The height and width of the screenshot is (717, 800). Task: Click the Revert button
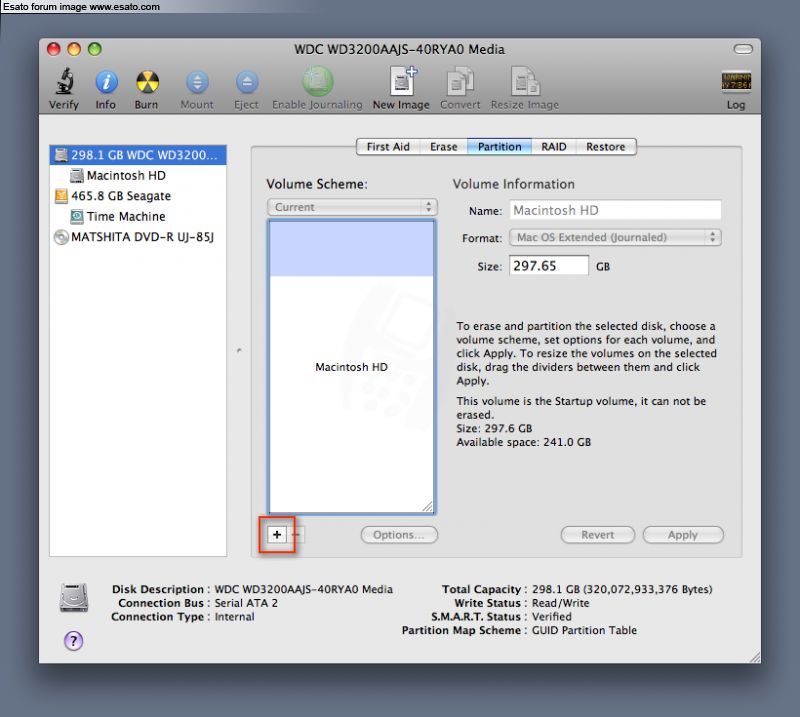pyautogui.click(x=597, y=535)
